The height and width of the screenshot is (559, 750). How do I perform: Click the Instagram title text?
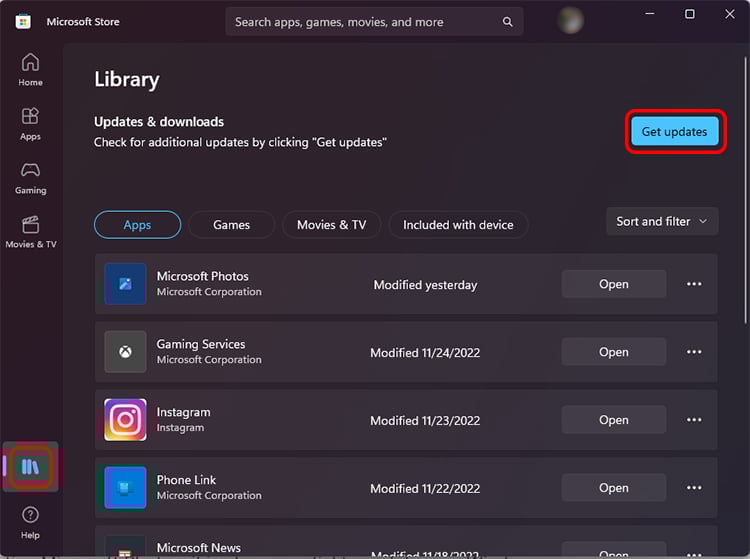pyautogui.click(x=184, y=412)
